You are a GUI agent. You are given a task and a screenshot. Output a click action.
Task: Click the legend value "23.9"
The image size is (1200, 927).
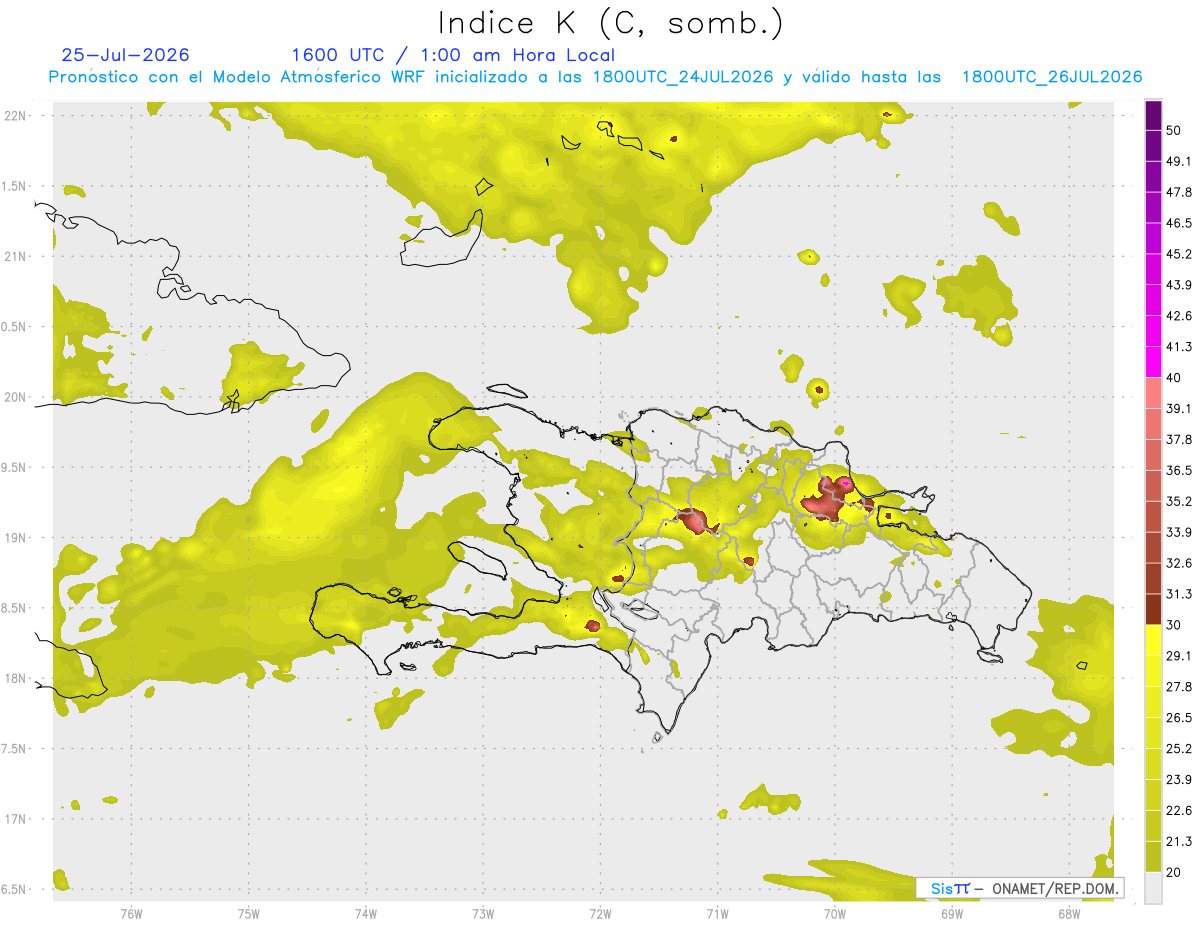pos(1179,780)
